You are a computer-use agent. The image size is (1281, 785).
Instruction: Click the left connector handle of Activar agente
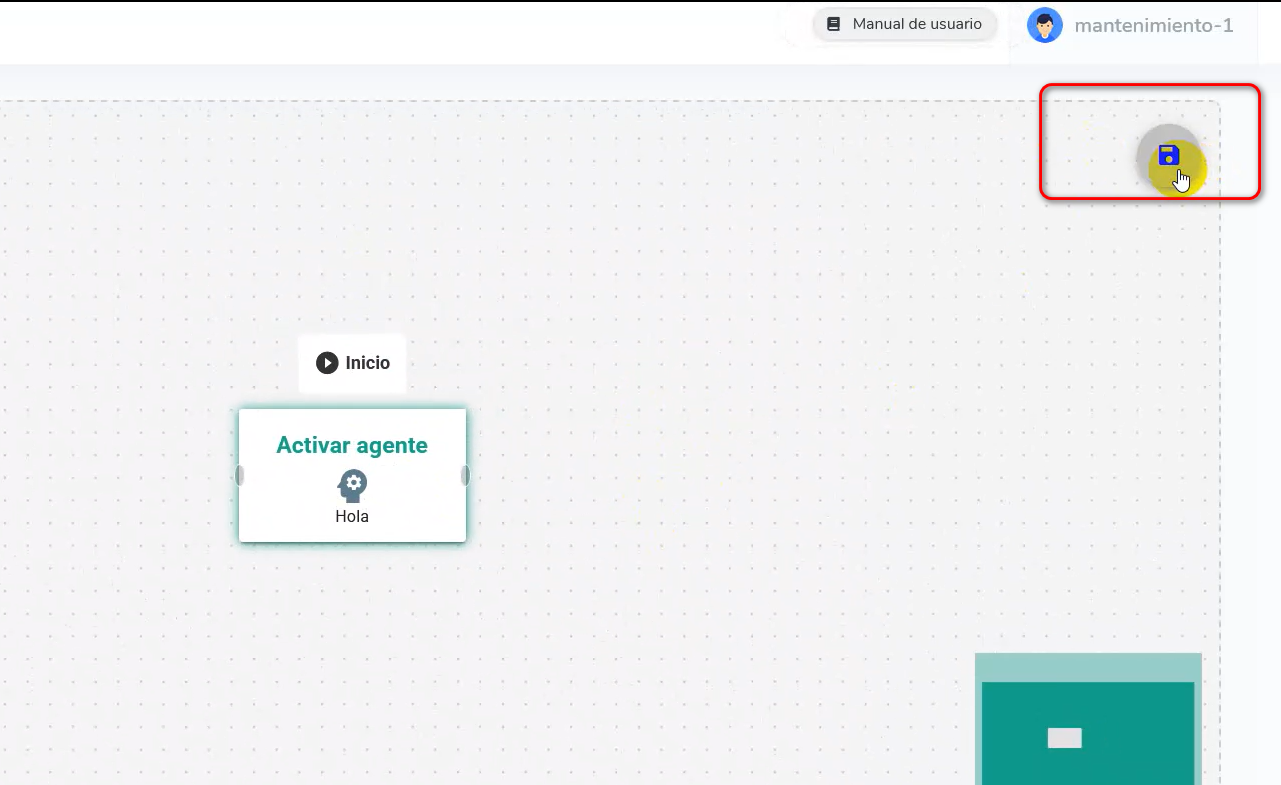click(239, 475)
